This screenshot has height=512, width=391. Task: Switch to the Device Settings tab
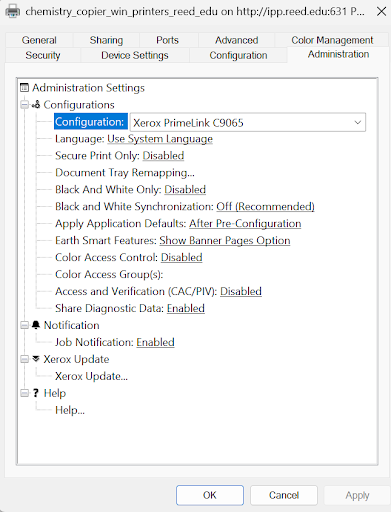click(135, 55)
